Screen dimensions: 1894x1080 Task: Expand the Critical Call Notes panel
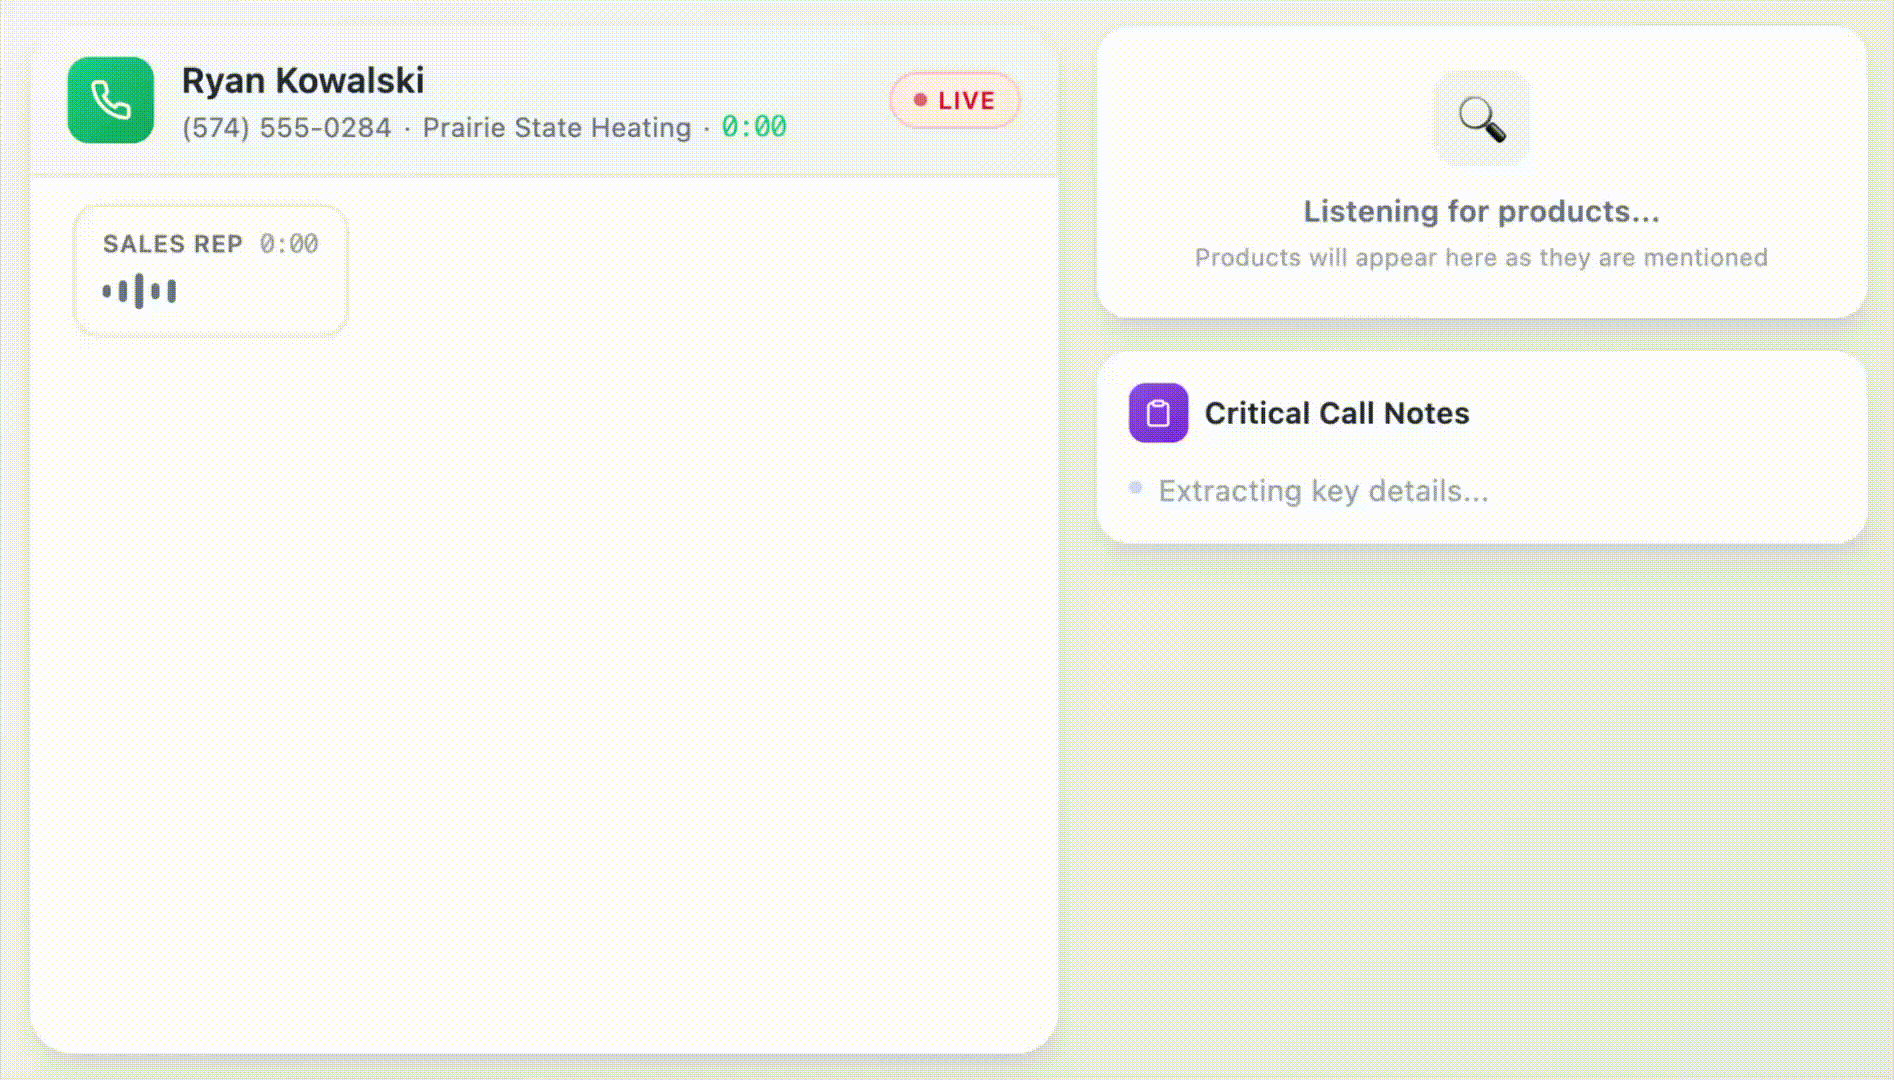(x=1481, y=447)
